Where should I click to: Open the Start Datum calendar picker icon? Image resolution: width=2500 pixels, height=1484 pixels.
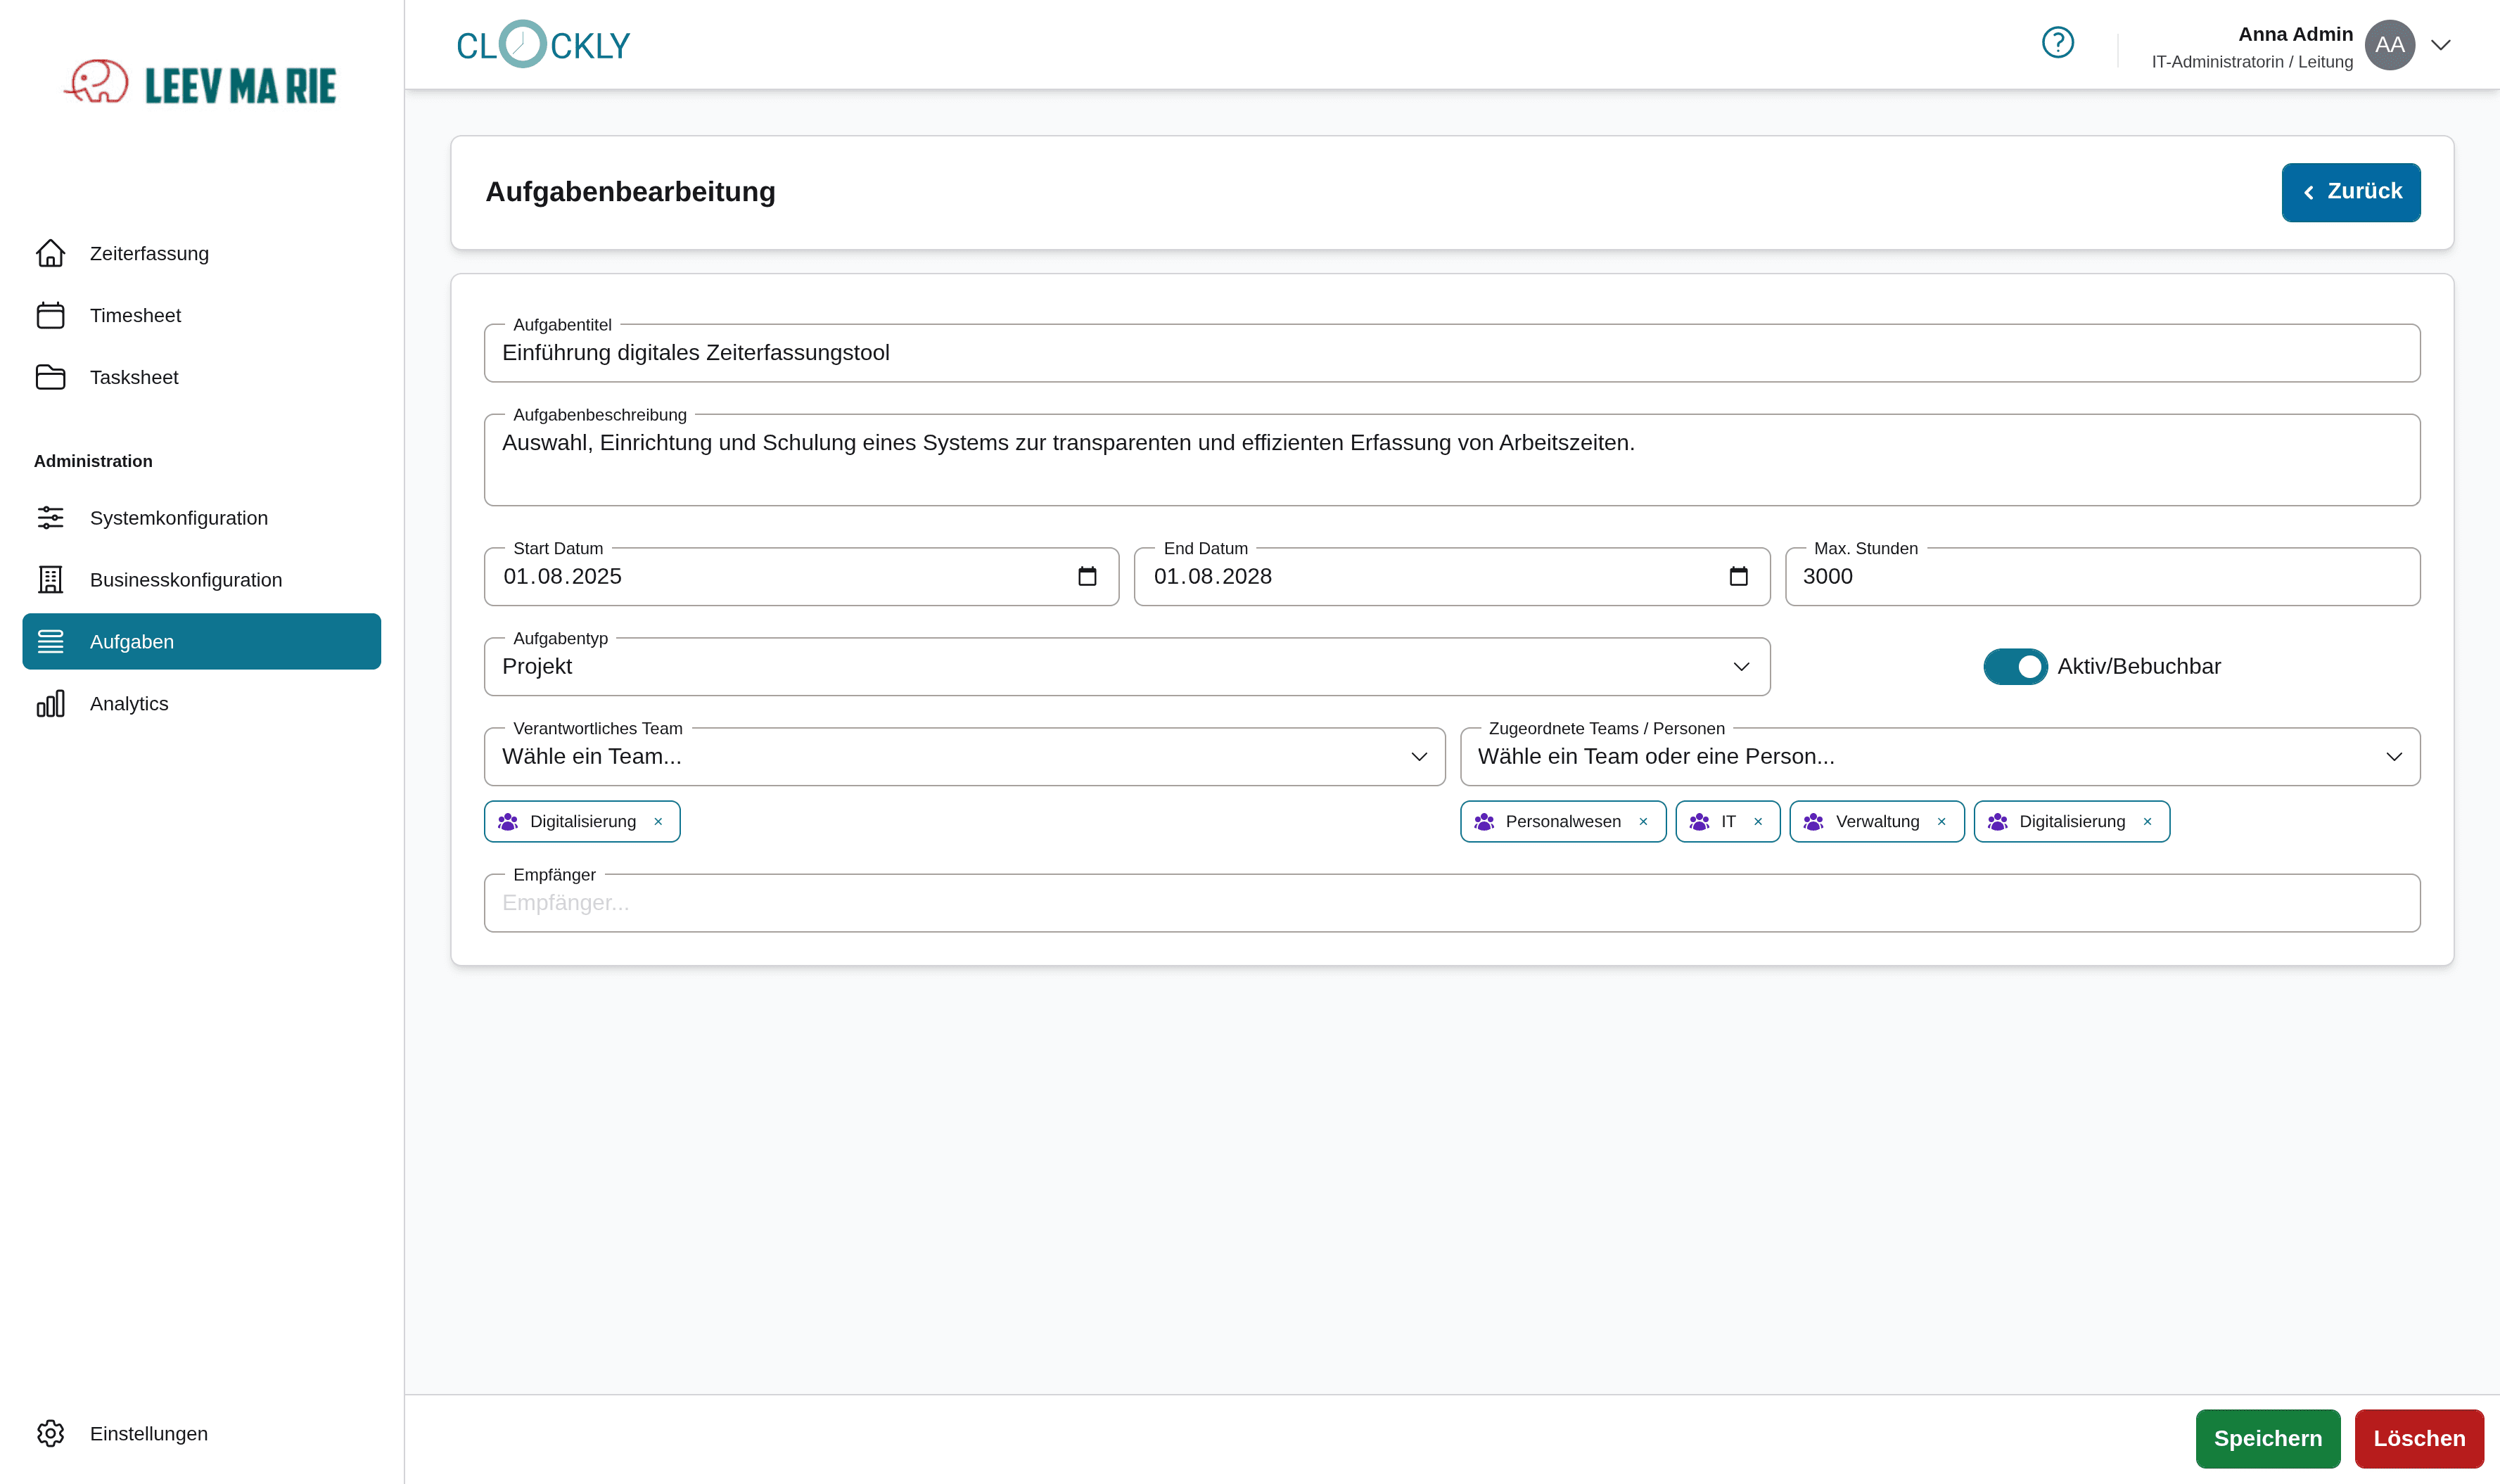coord(1087,576)
